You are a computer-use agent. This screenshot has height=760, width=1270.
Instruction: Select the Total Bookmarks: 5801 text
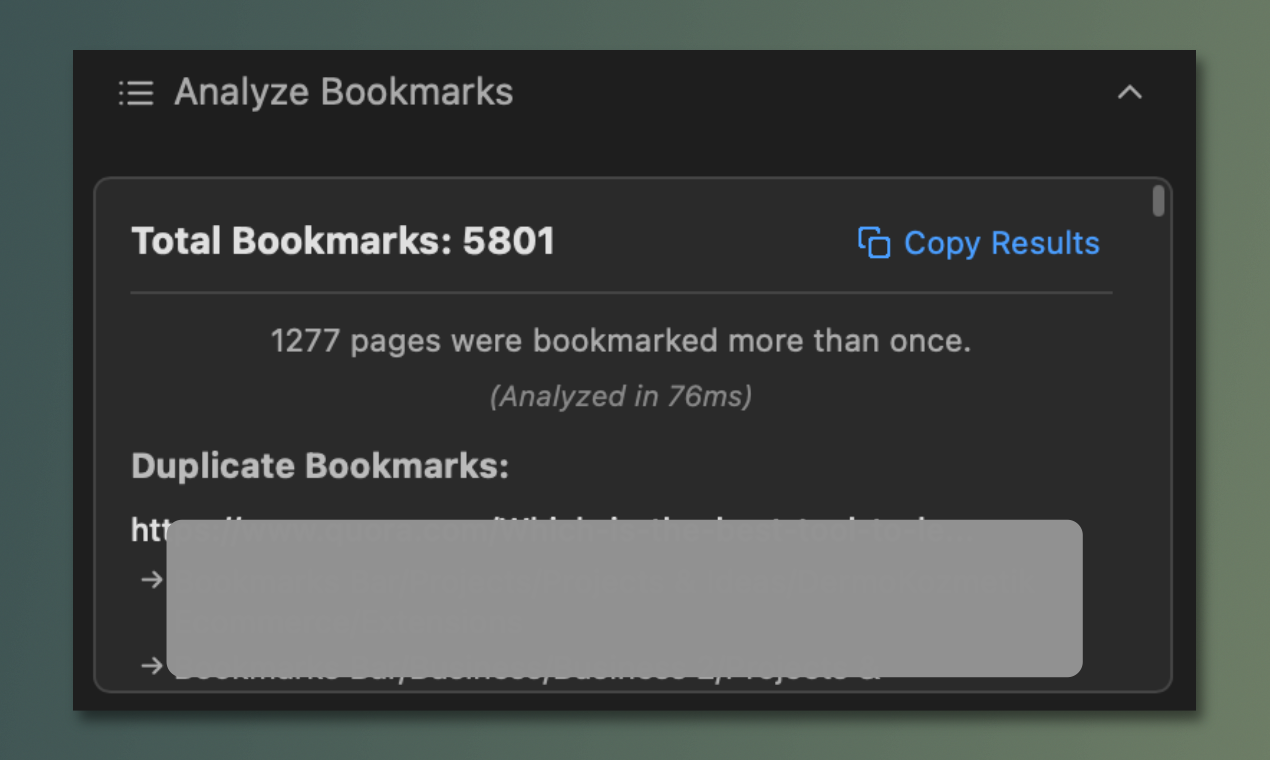pos(342,240)
